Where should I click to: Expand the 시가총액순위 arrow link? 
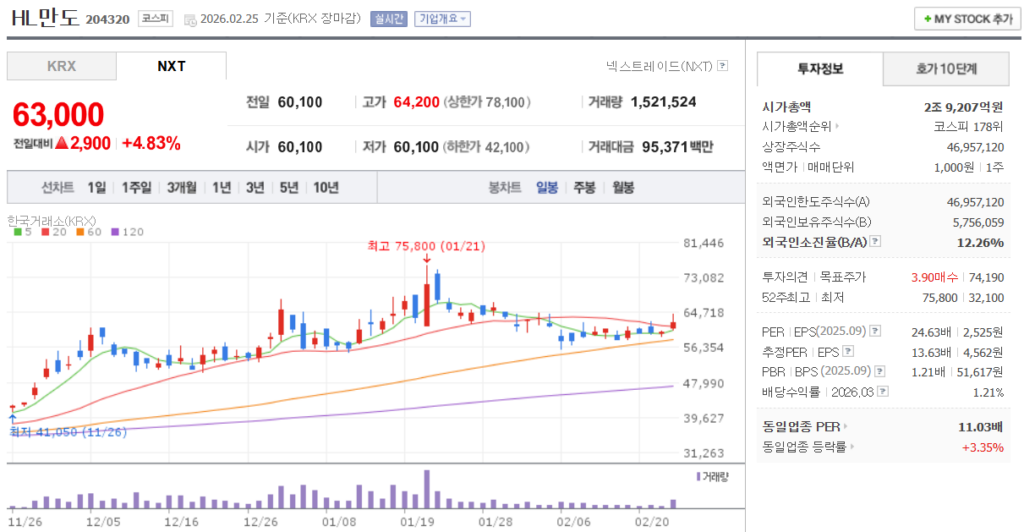[x=836, y=127]
